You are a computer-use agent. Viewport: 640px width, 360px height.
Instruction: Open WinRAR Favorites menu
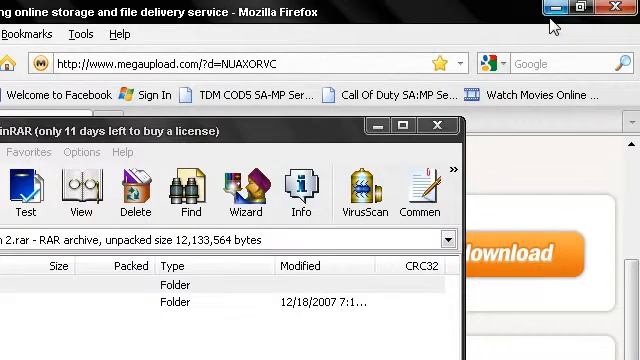tap(29, 152)
